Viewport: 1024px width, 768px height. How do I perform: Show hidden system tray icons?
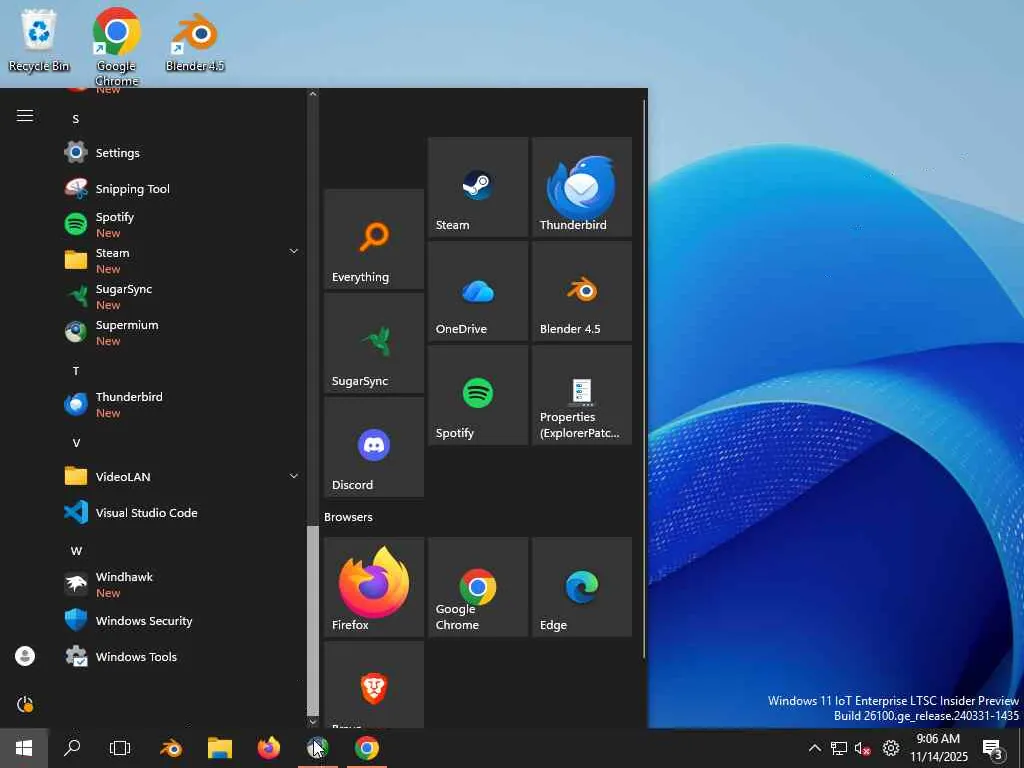(x=814, y=748)
